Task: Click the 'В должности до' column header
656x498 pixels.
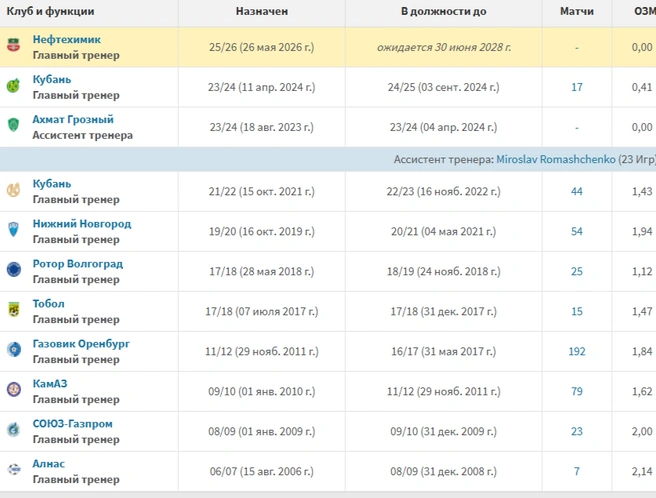Action: coord(443,11)
